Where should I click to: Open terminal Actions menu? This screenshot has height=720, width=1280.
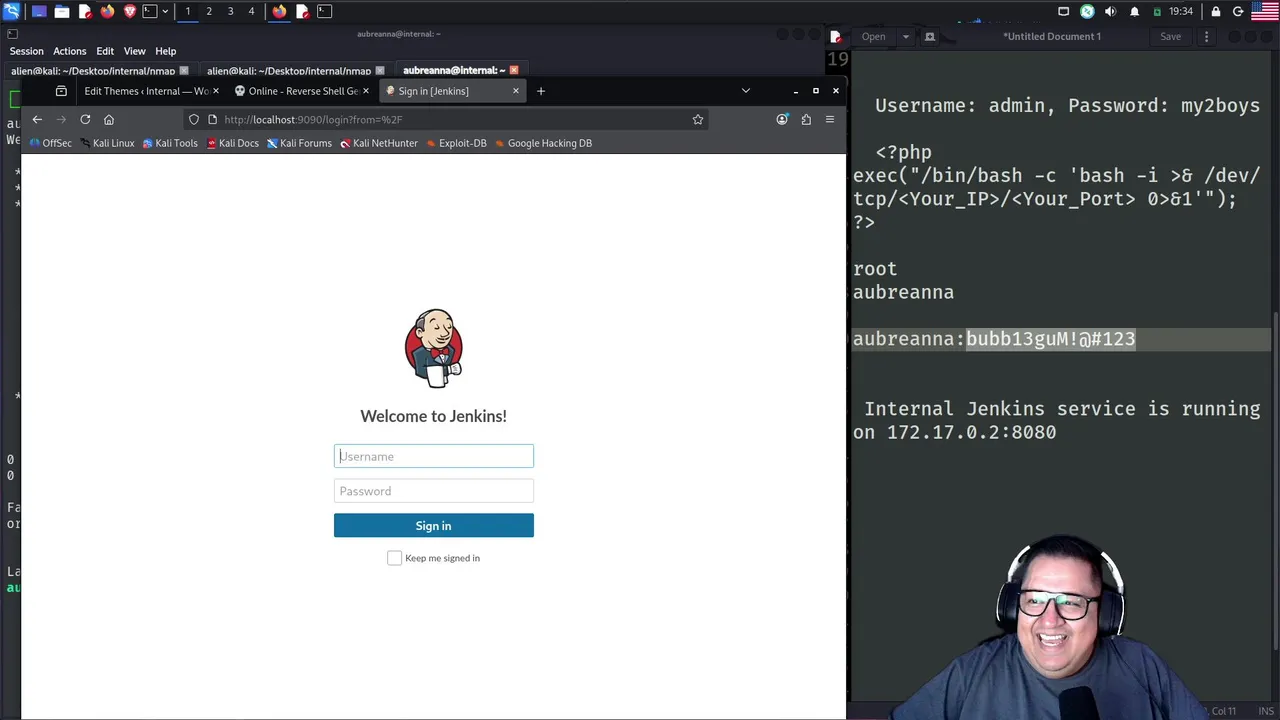(69, 51)
